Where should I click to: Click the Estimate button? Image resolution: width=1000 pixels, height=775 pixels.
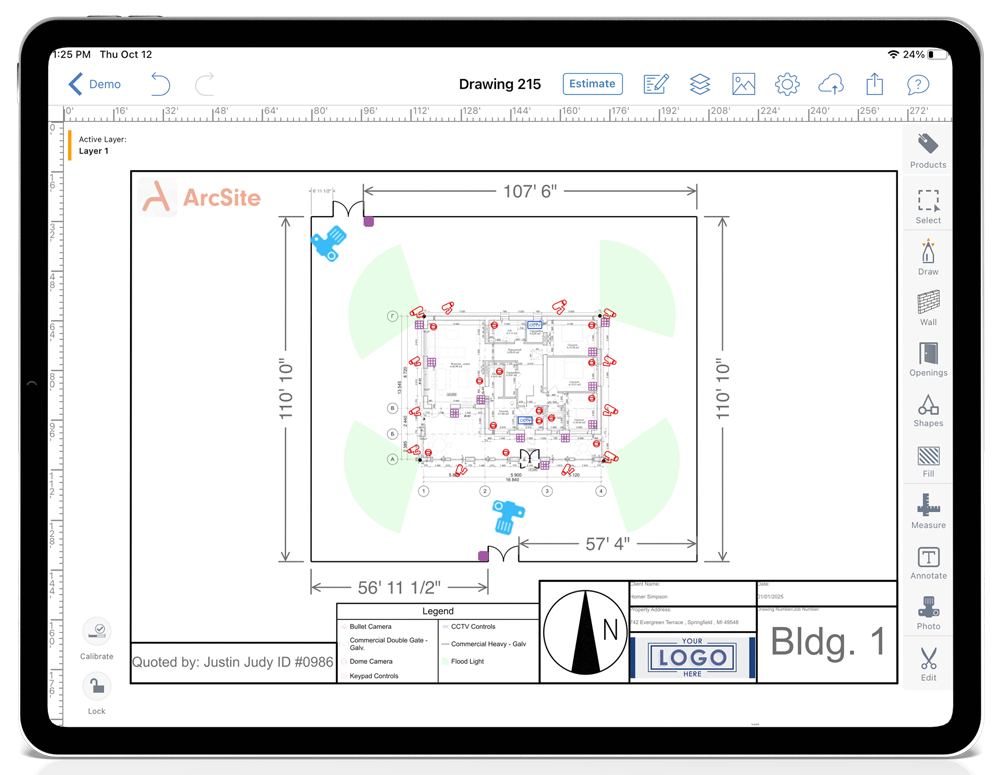[x=592, y=84]
